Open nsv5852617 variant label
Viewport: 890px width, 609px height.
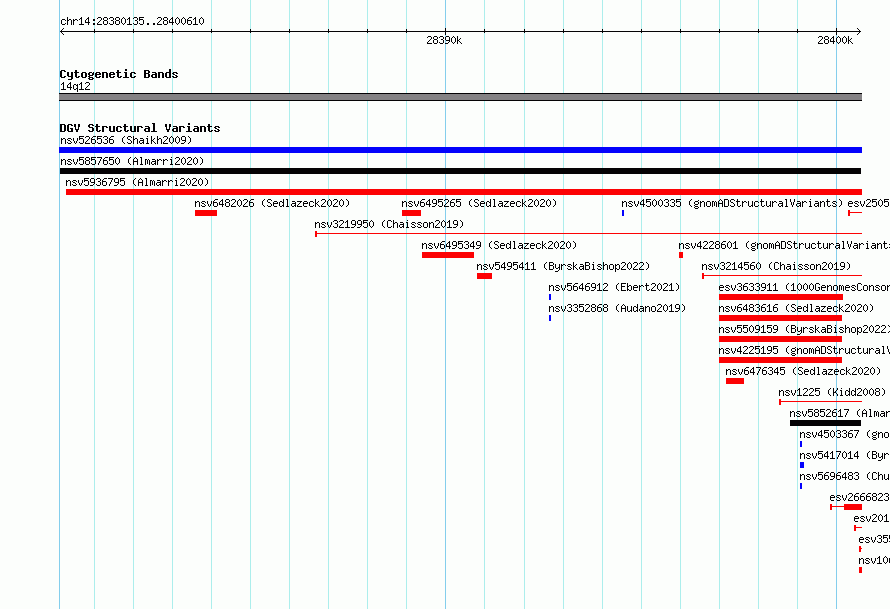coord(839,413)
